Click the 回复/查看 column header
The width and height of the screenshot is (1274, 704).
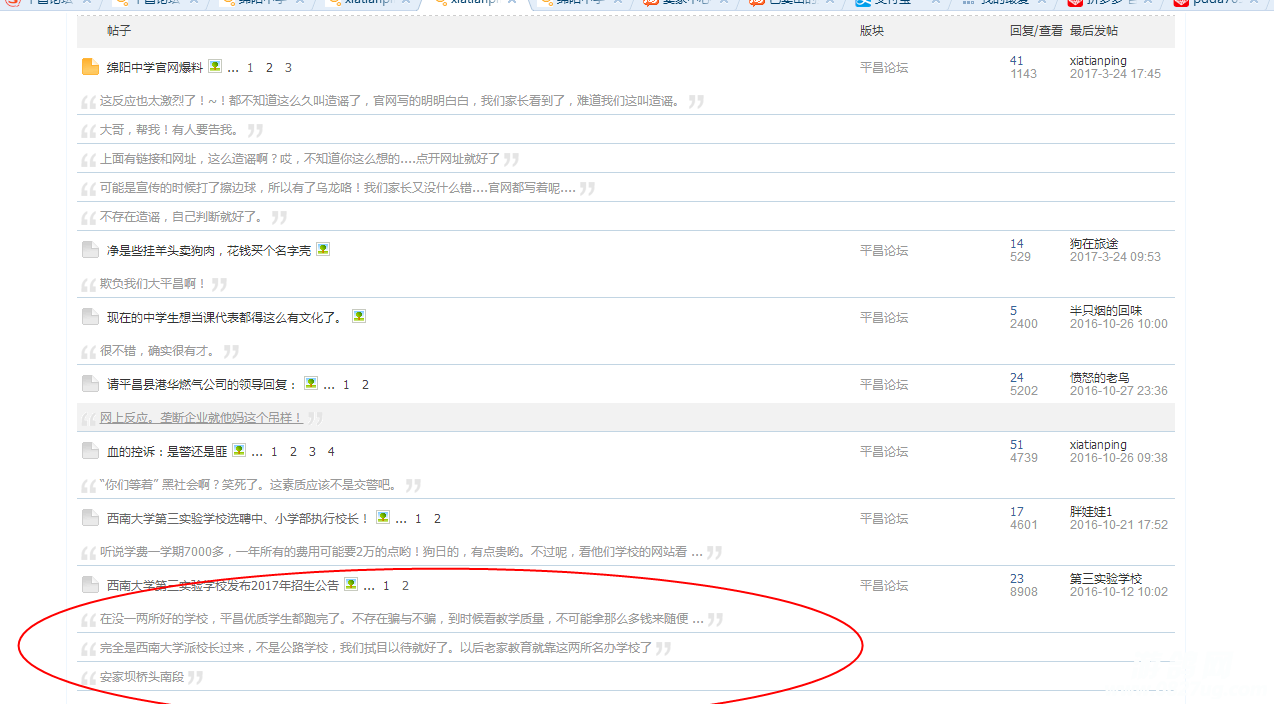(1036, 31)
